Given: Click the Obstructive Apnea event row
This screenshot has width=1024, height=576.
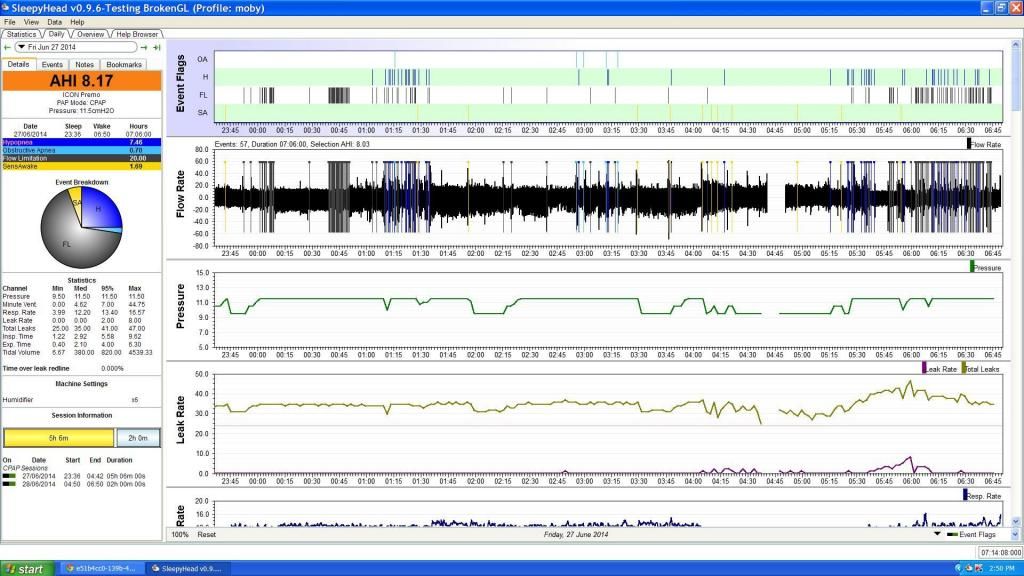Looking at the screenshot, I should coord(82,150).
